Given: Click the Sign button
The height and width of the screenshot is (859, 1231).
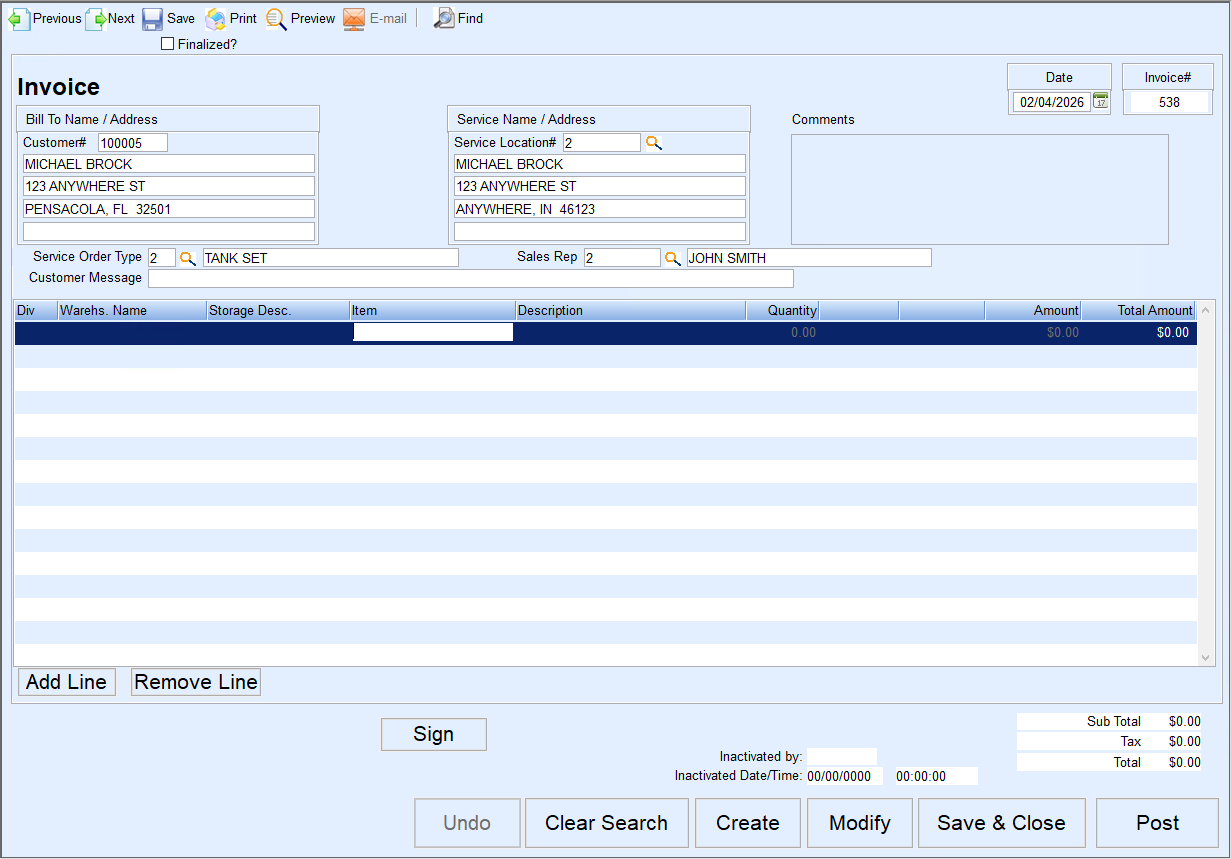Looking at the screenshot, I should click(434, 734).
